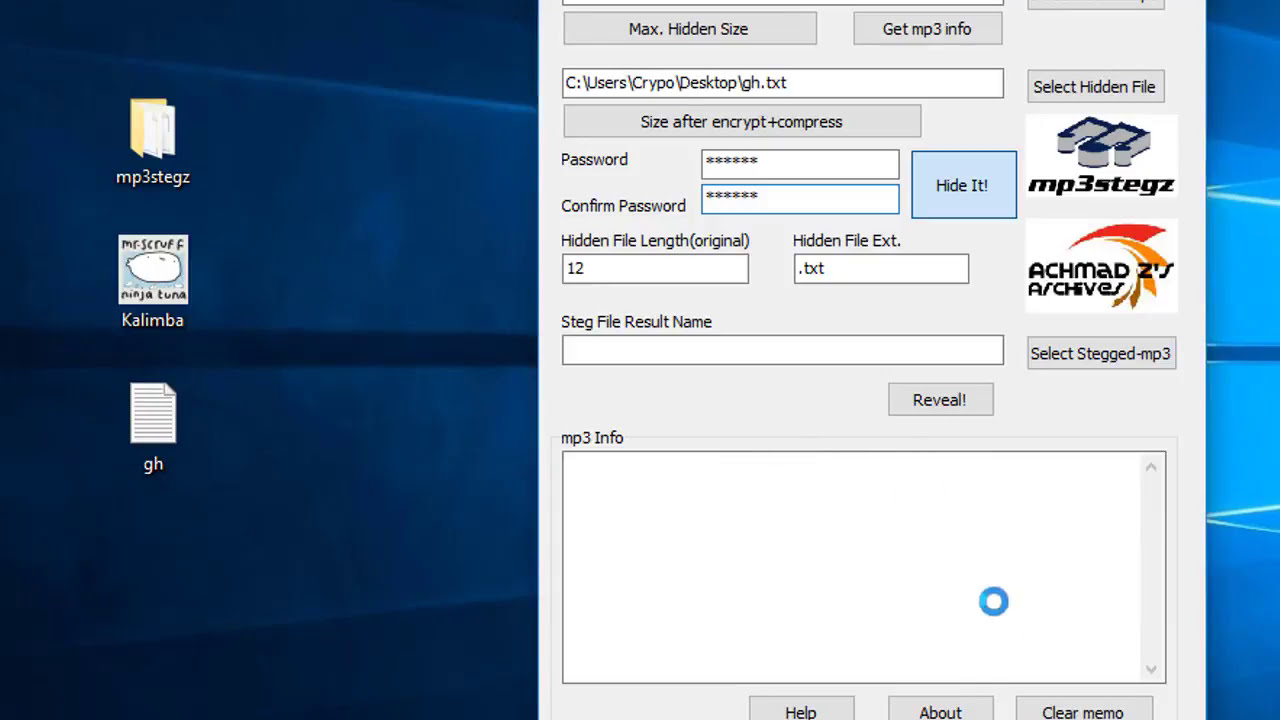The width and height of the screenshot is (1280, 720).
Task: Click the Get mp3 info button
Action: [926, 29]
